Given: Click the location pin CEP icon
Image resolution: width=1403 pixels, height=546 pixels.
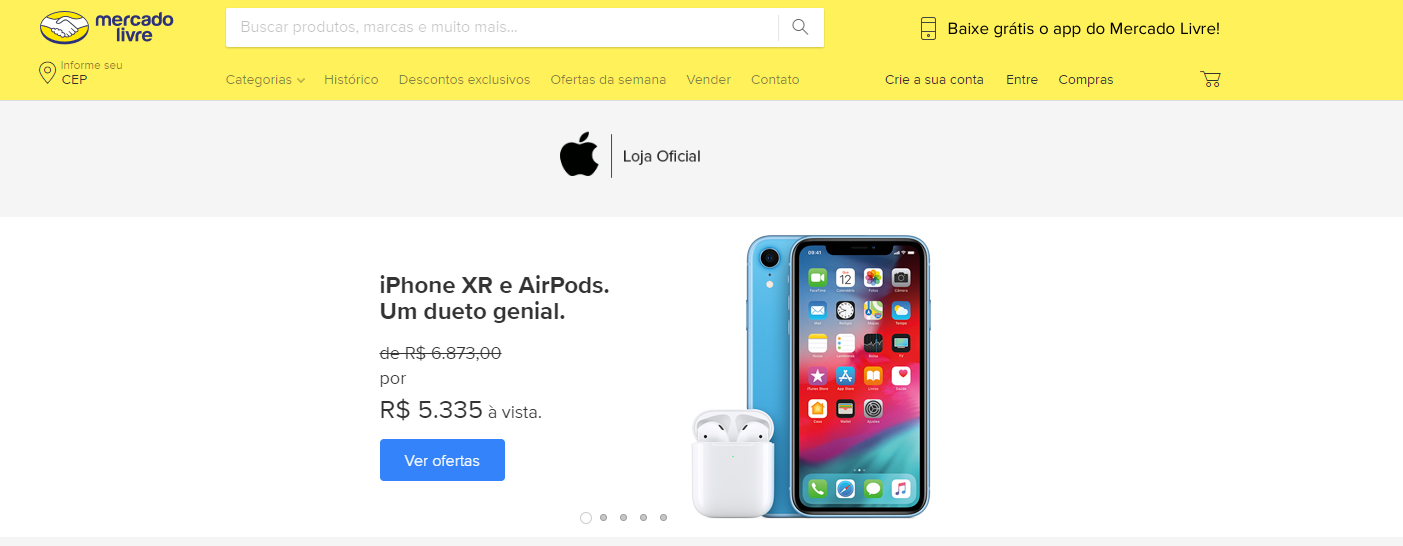Looking at the screenshot, I should (47, 73).
